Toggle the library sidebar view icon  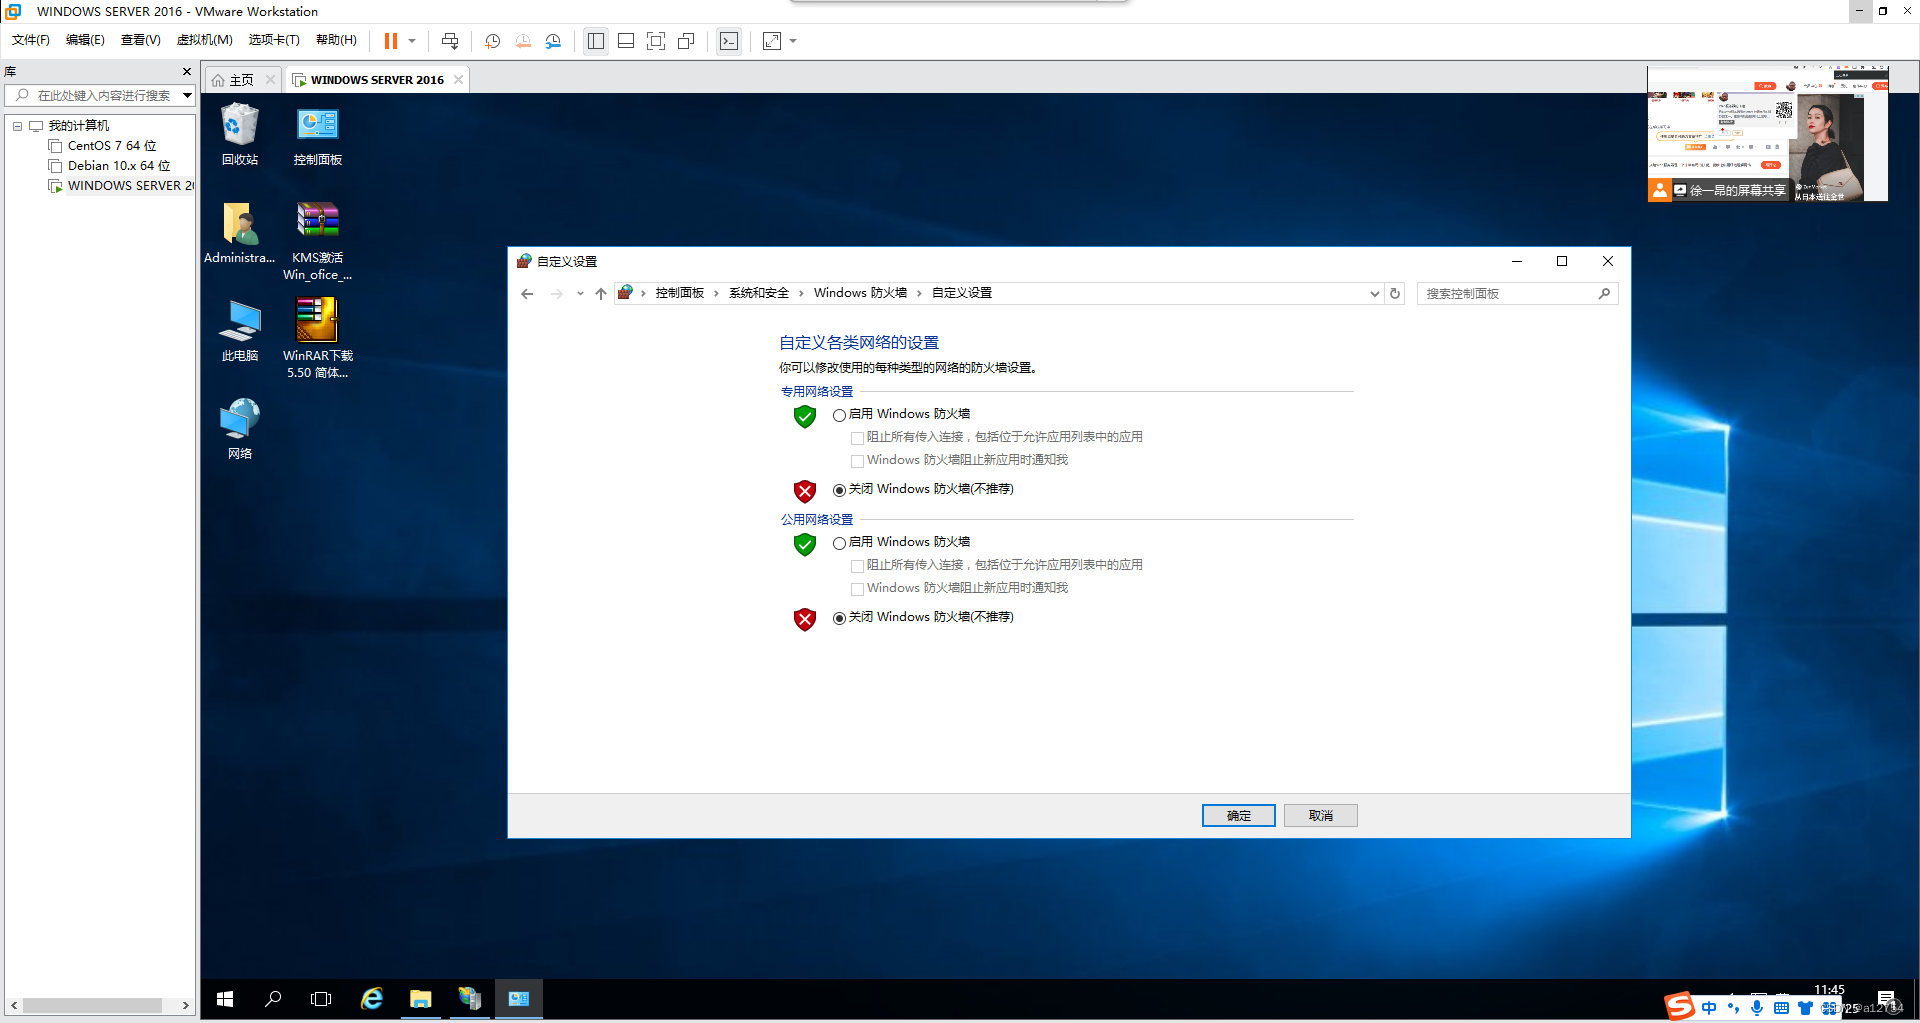click(x=596, y=41)
